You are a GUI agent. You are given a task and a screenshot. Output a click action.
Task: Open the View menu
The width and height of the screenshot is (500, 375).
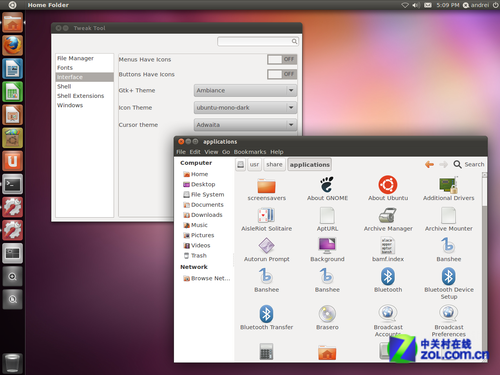pos(211,152)
